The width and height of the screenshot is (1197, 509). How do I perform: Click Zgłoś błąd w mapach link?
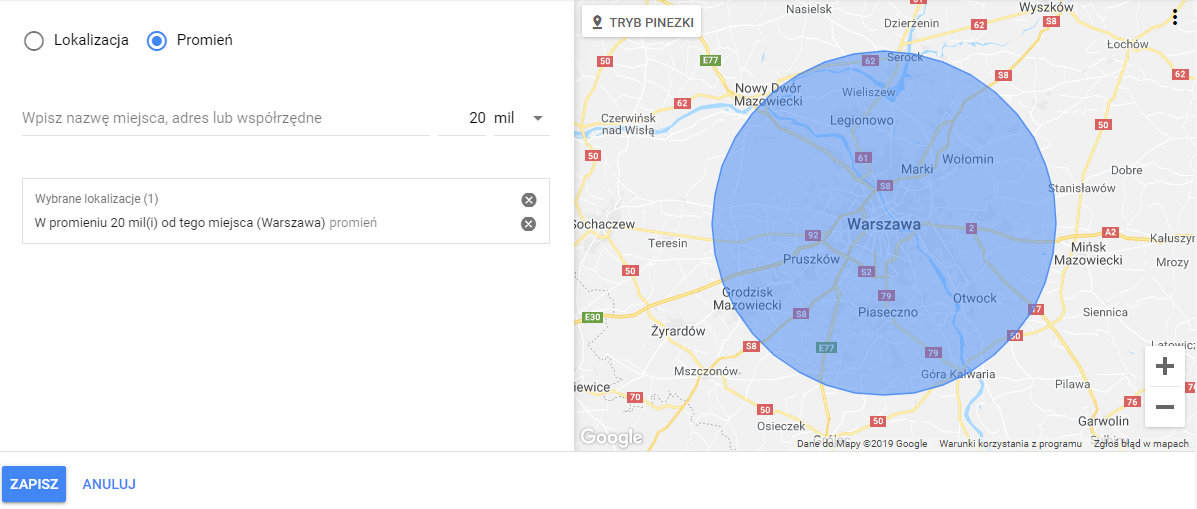[1142, 444]
